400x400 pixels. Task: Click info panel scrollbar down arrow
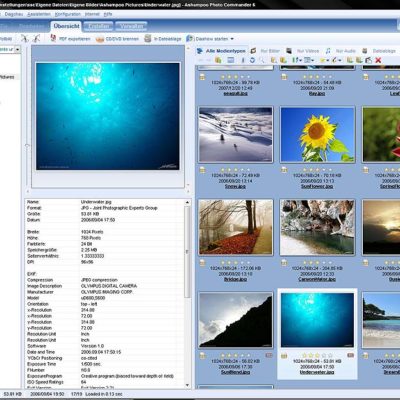click(187, 385)
